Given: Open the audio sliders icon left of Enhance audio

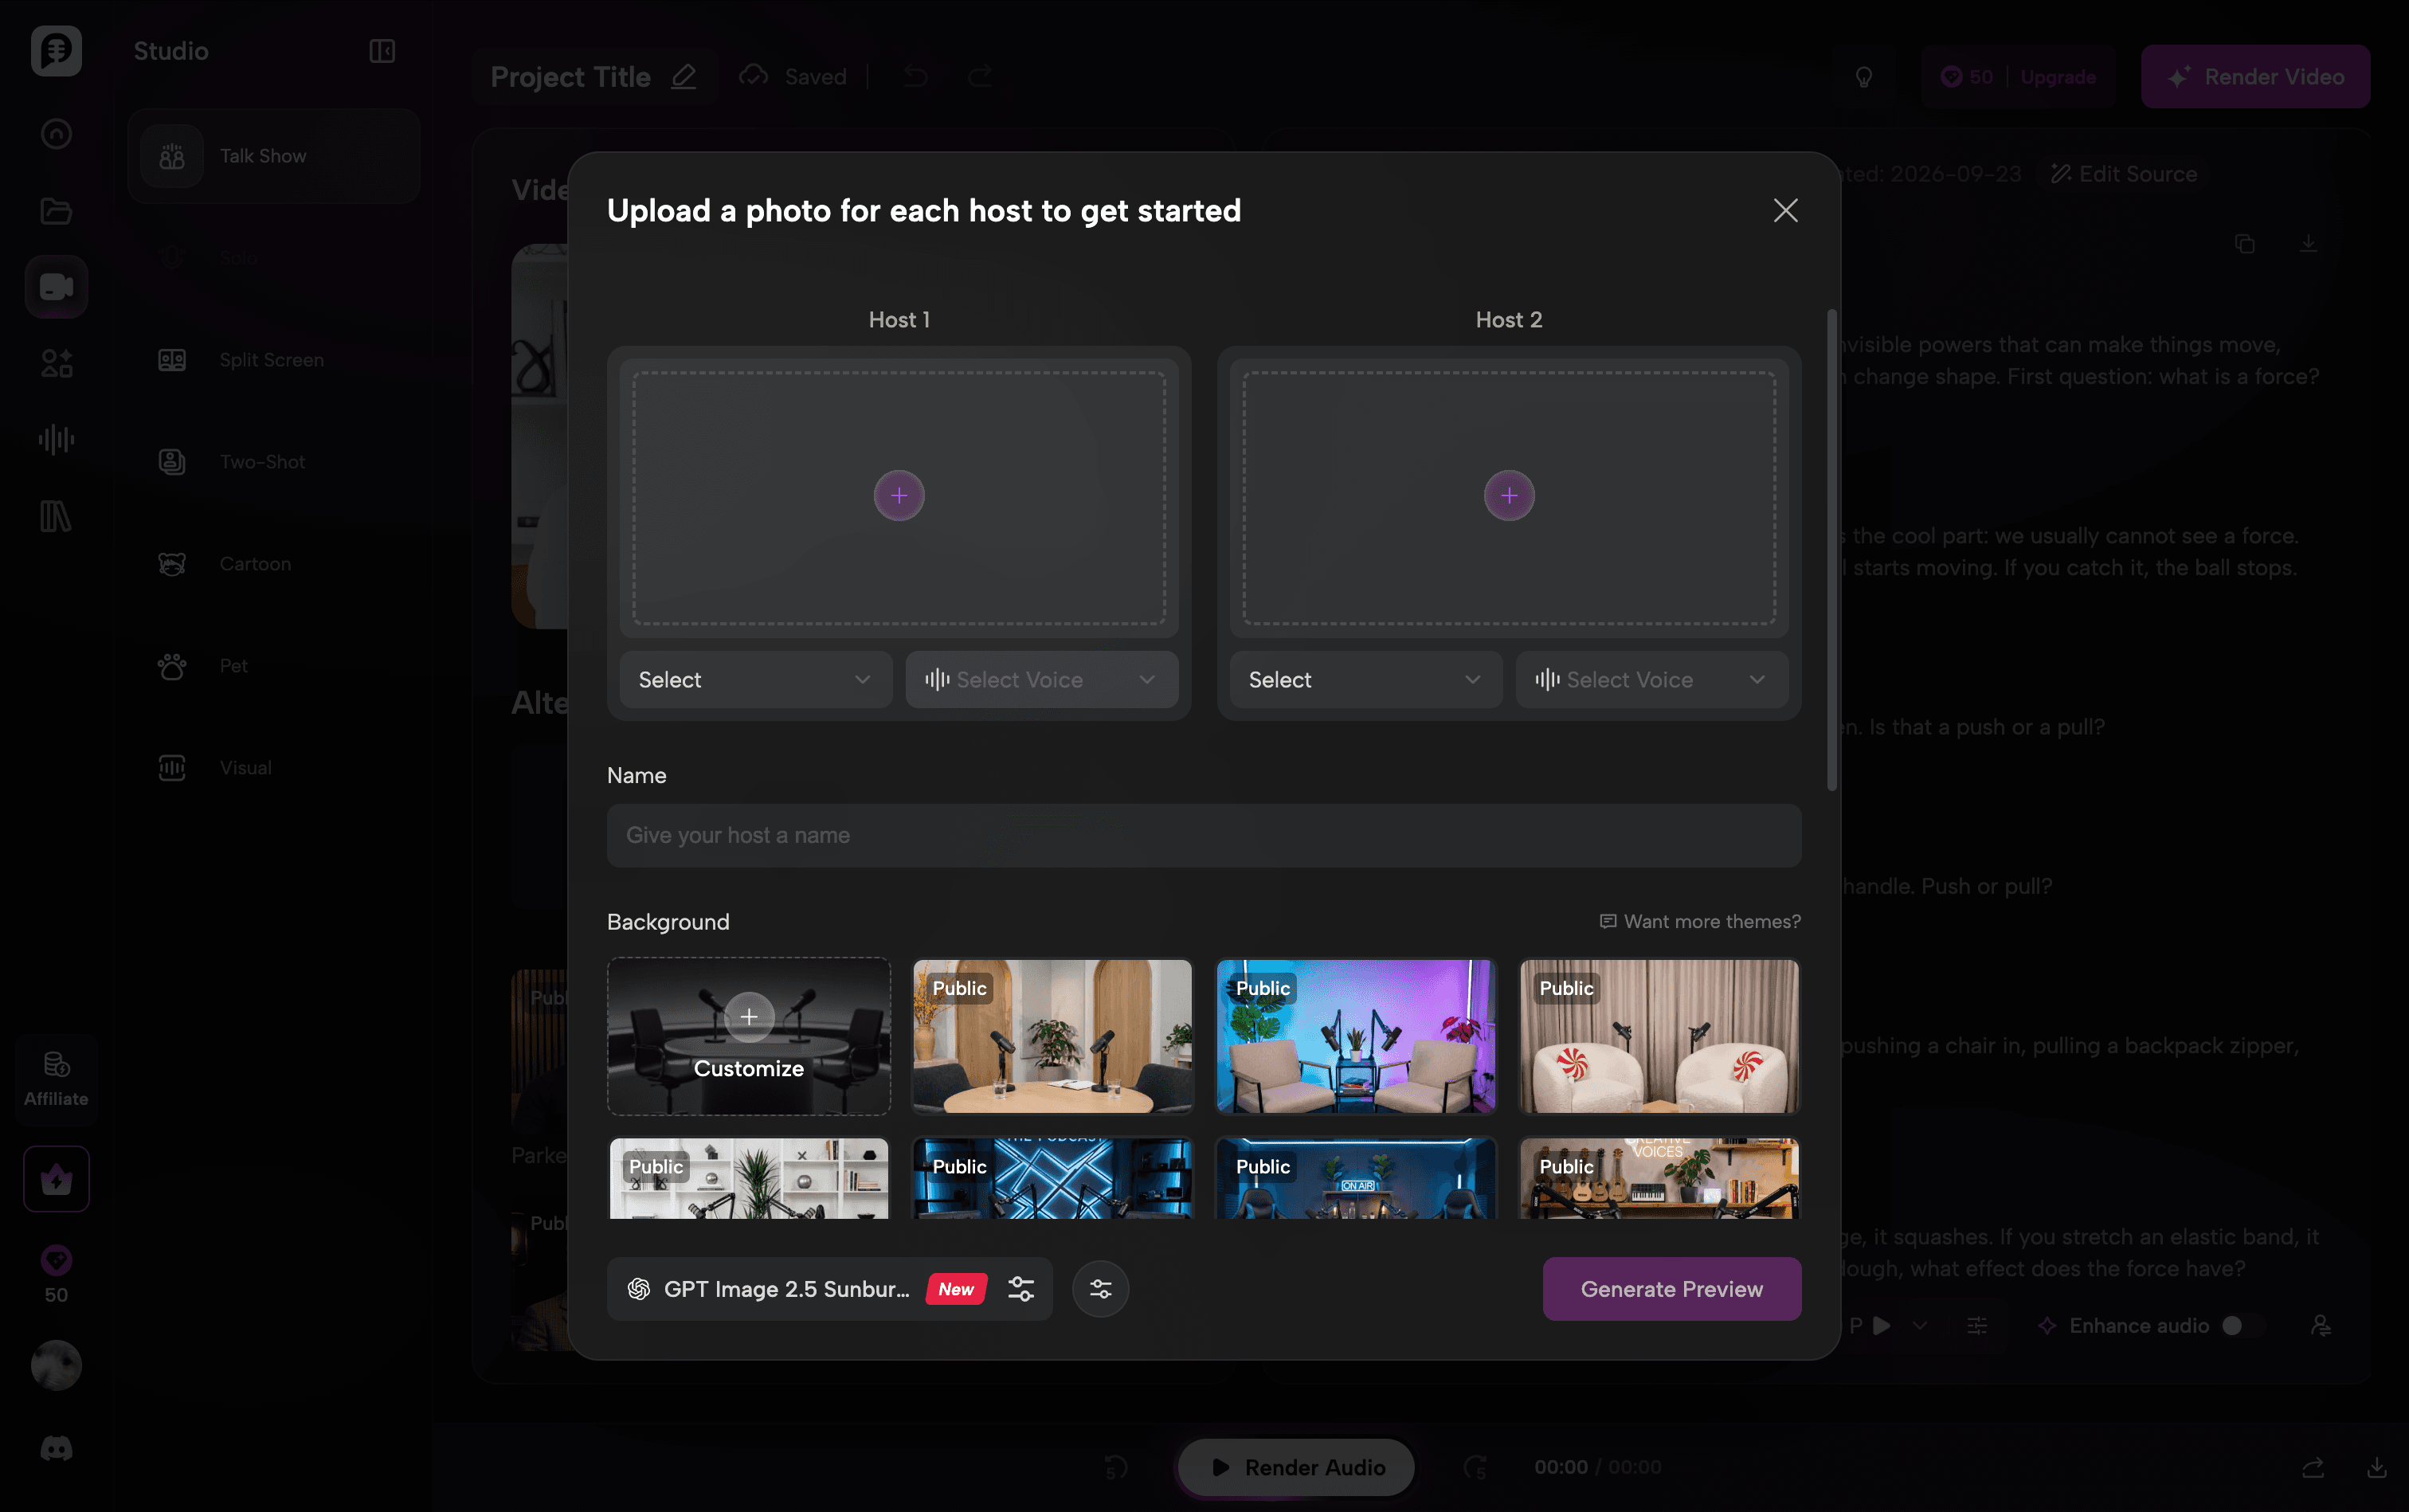Looking at the screenshot, I should [1978, 1326].
